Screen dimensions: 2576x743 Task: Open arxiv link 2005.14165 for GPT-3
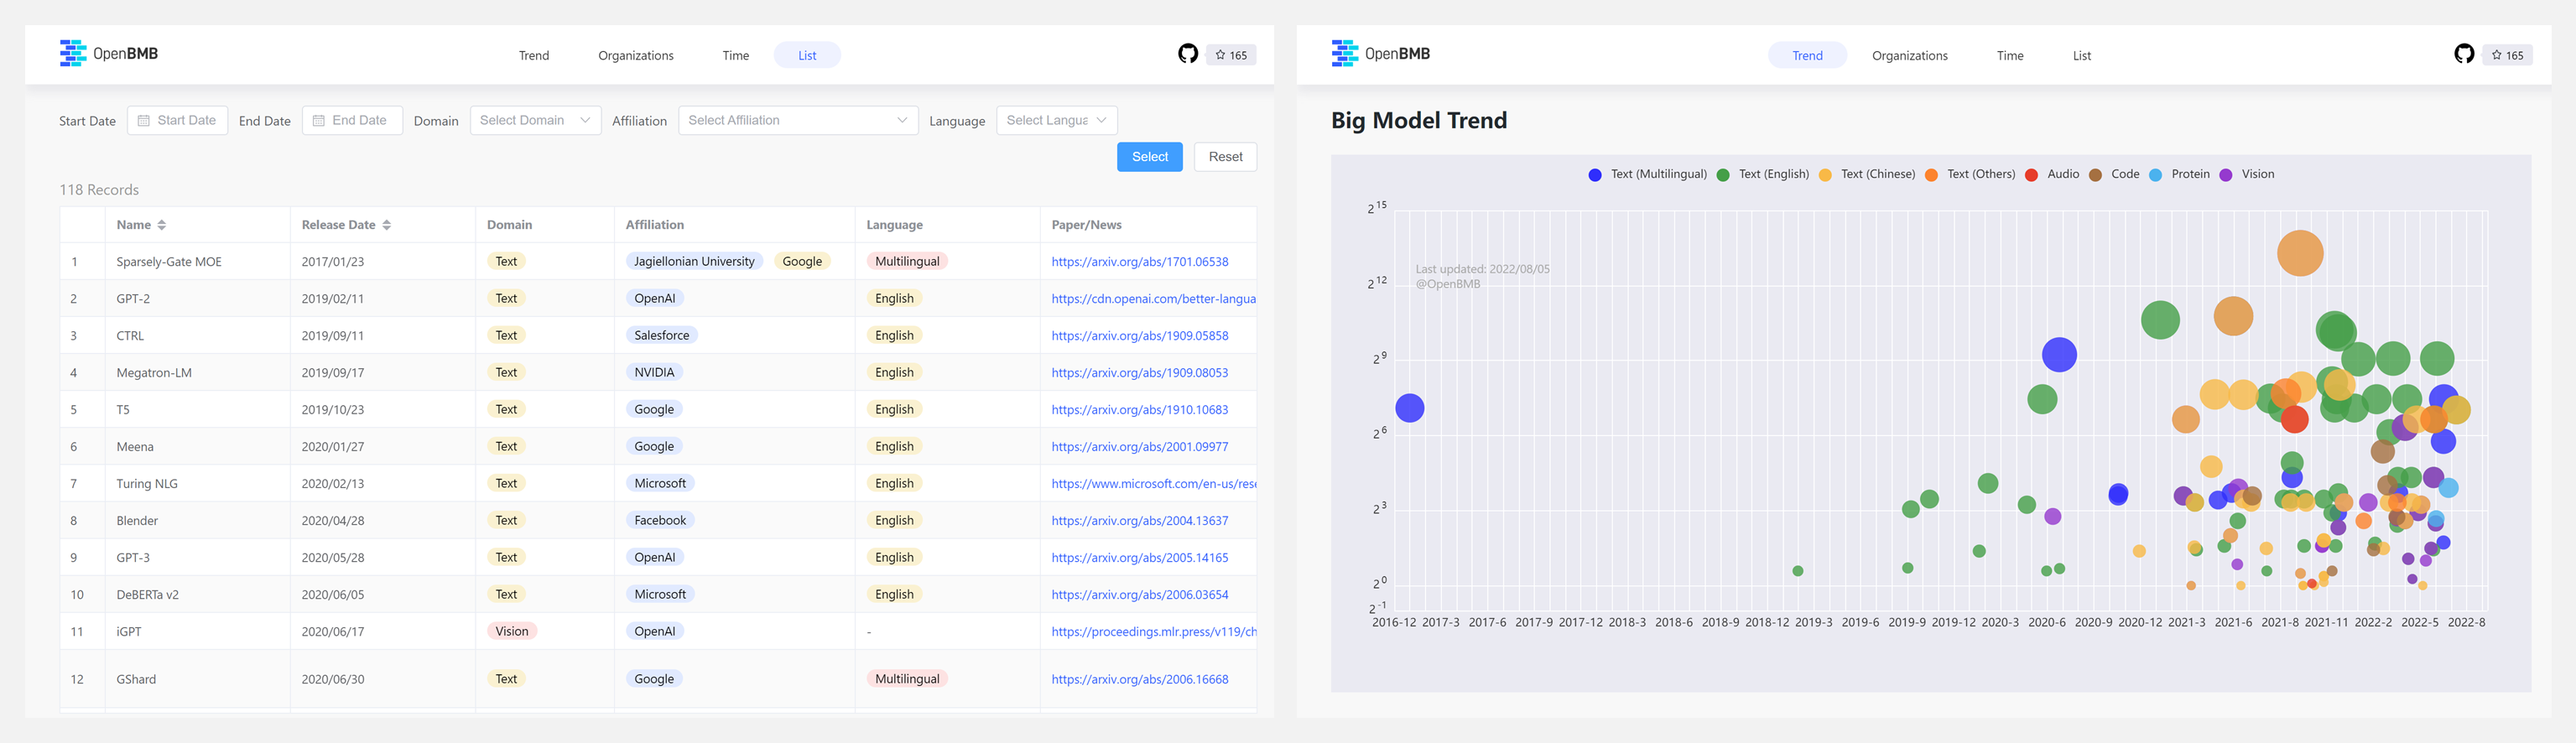[x=1140, y=558]
